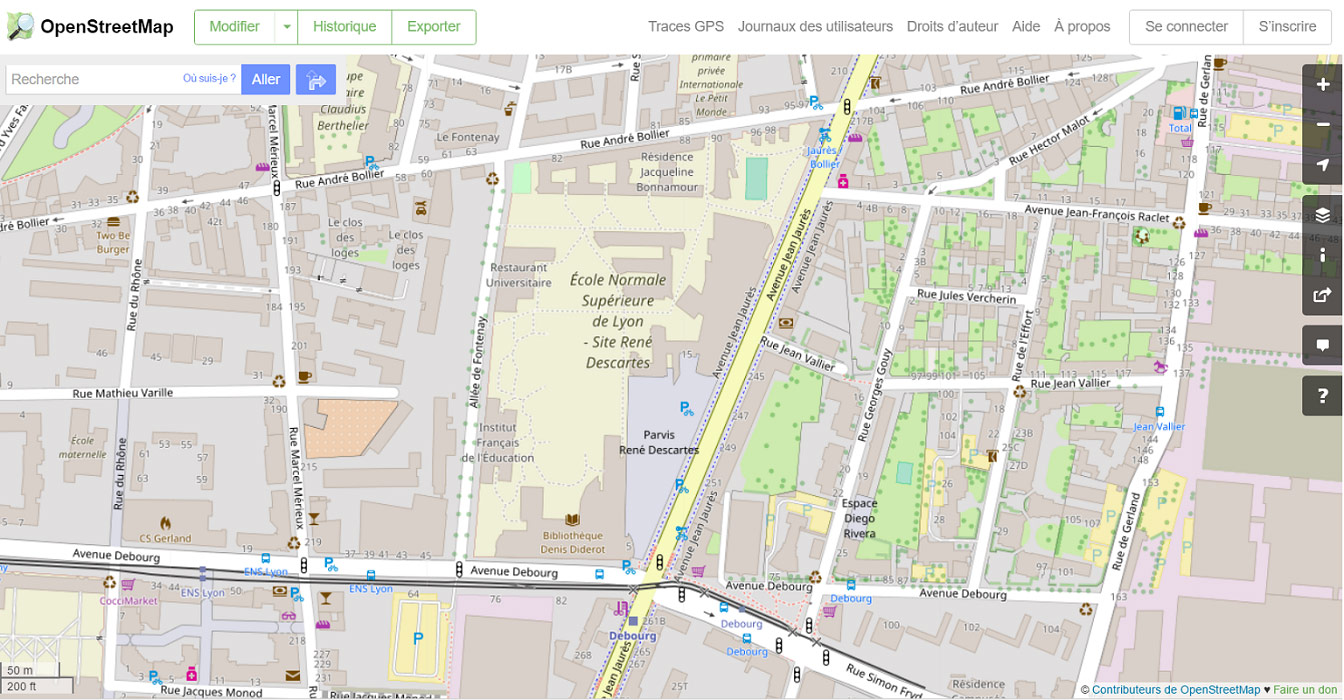1344x700 pixels.
Task: Open the share map icon
Action: (x=1322, y=293)
